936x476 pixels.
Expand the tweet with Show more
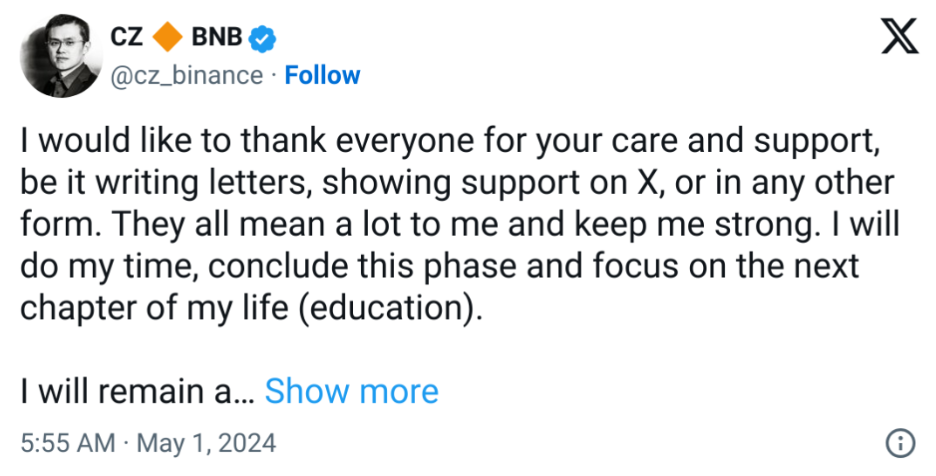351,391
